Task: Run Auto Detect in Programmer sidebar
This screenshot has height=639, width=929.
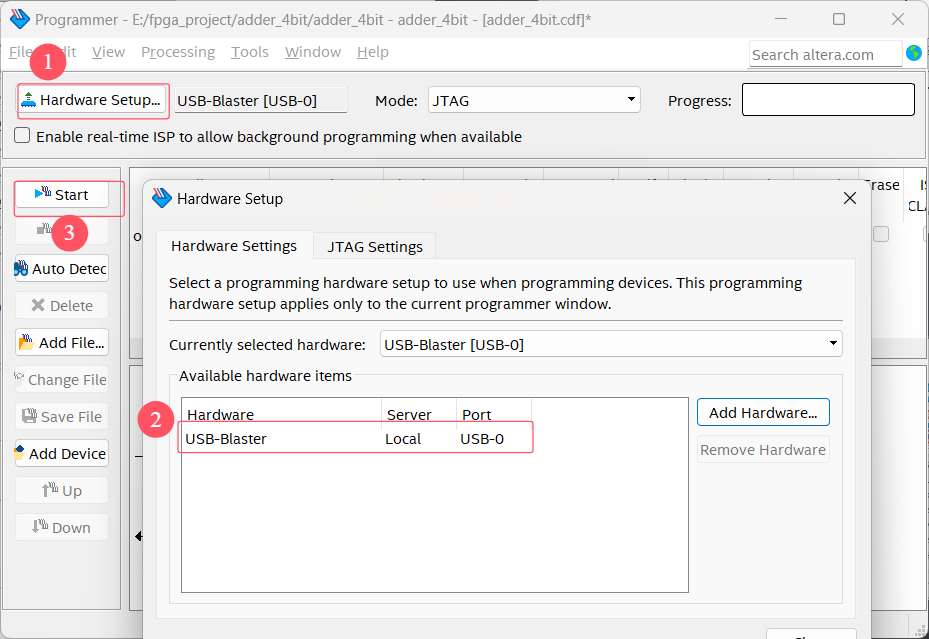Action: (62, 269)
